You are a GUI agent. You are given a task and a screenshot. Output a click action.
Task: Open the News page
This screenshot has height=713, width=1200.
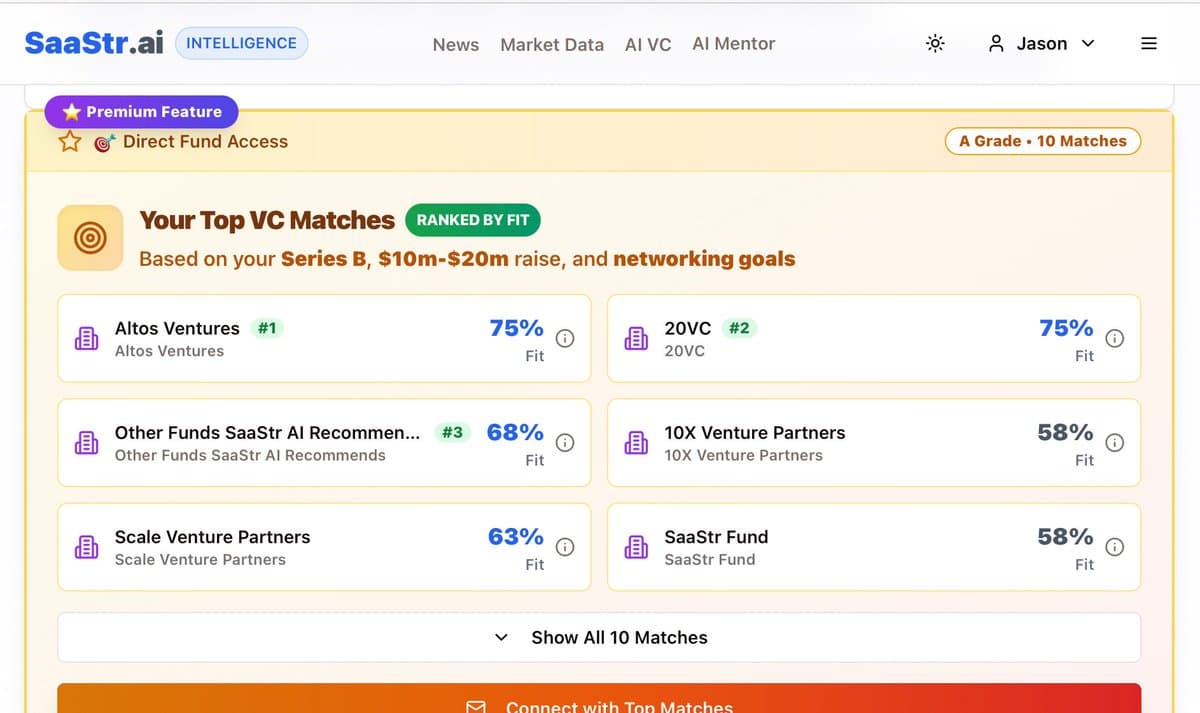[x=455, y=44]
